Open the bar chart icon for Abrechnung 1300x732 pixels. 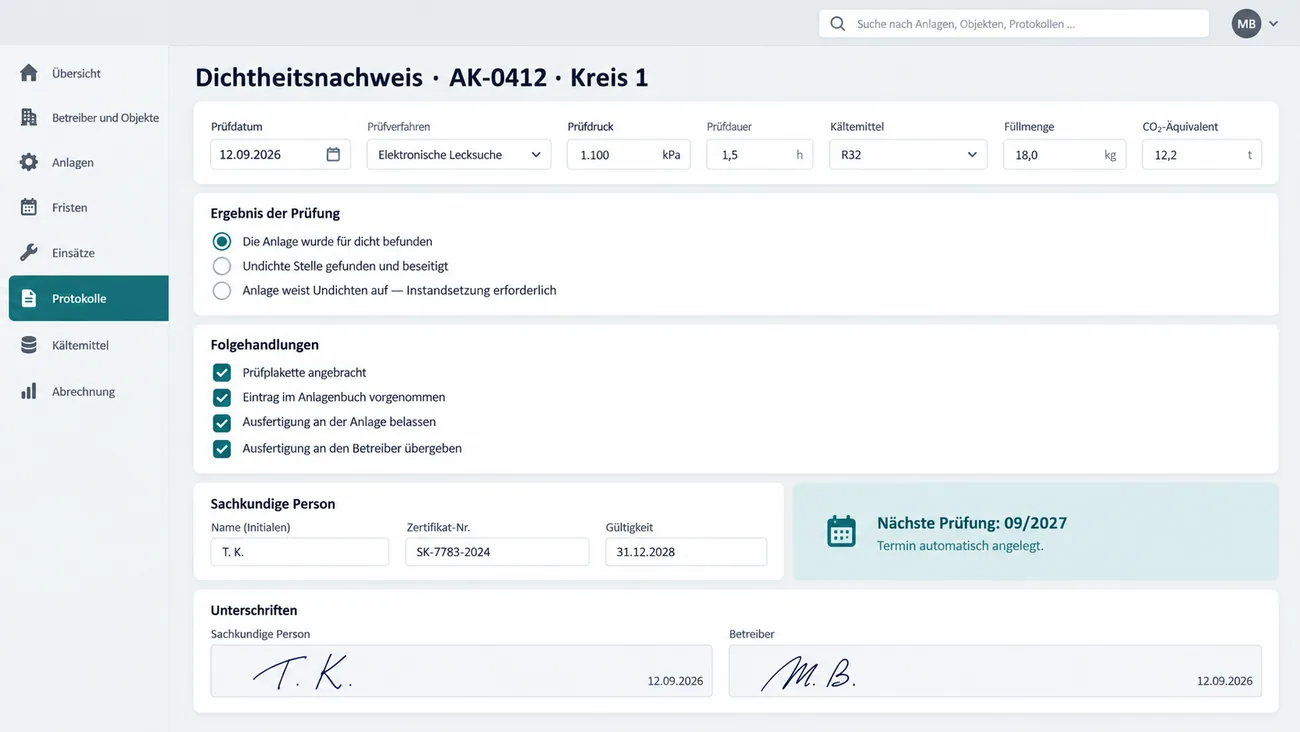point(29,391)
